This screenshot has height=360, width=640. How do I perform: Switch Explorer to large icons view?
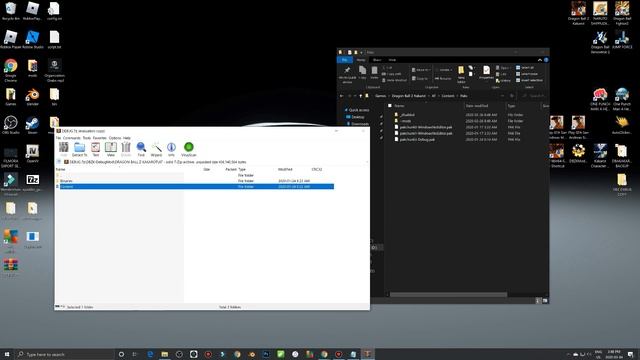[x=545, y=301]
